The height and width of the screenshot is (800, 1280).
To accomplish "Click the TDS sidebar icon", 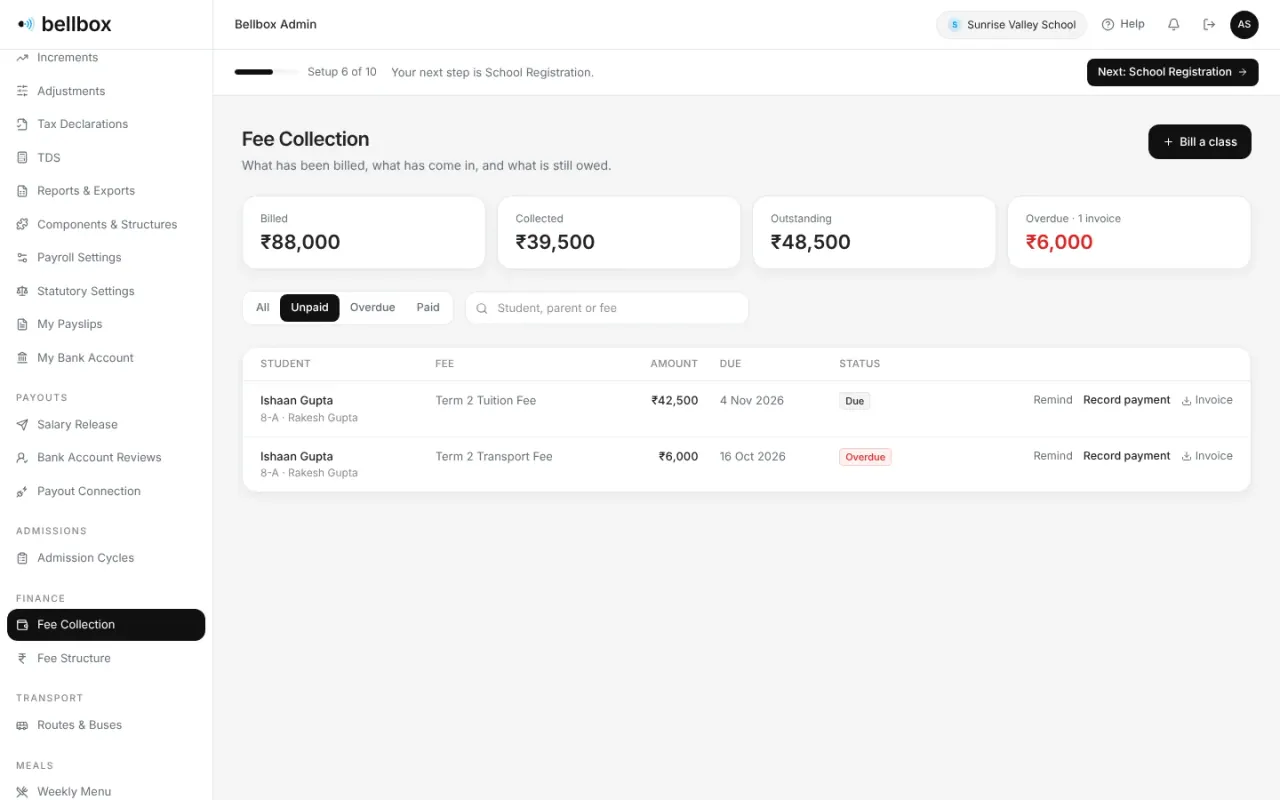I will tap(22, 157).
